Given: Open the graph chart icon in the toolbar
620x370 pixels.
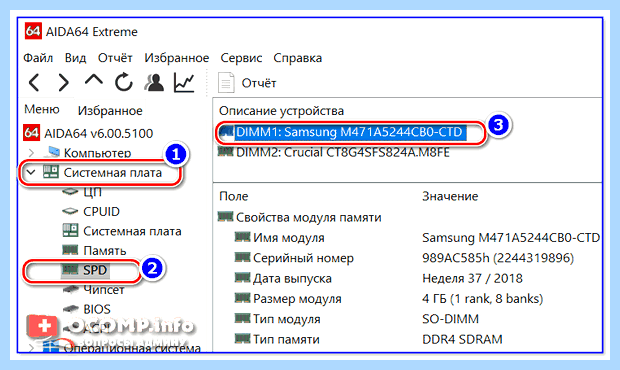Looking at the screenshot, I should [184, 83].
